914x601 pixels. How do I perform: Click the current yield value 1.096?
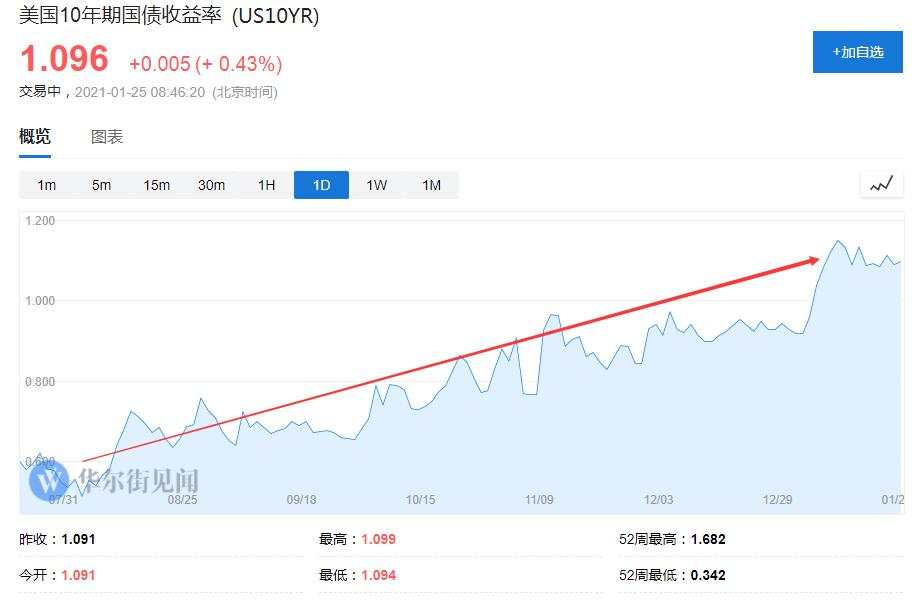tap(64, 59)
